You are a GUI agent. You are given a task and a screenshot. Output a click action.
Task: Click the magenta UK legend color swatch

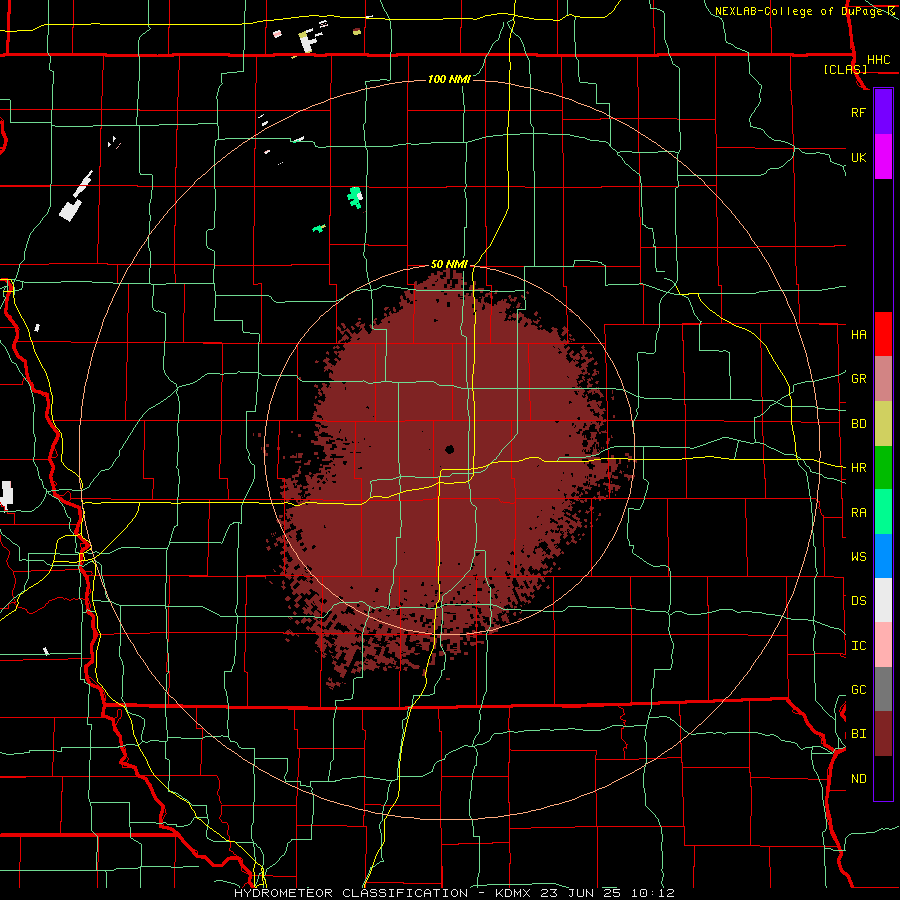coord(883,157)
